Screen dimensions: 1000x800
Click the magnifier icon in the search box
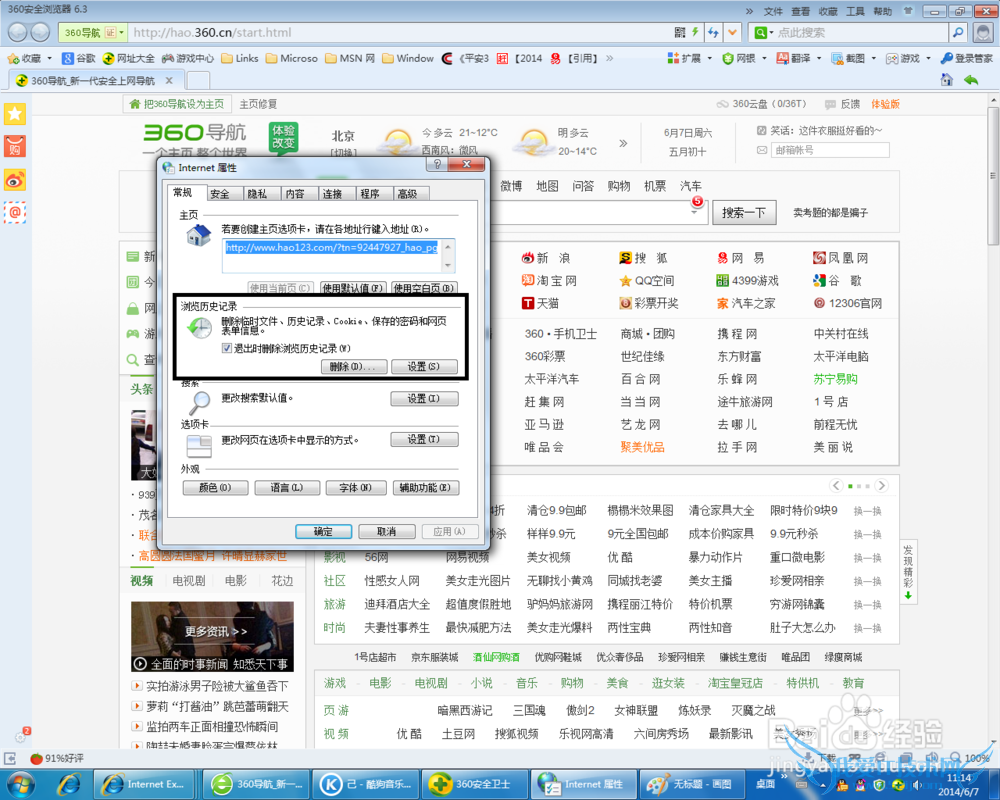pyautogui.click(x=957, y=32)
